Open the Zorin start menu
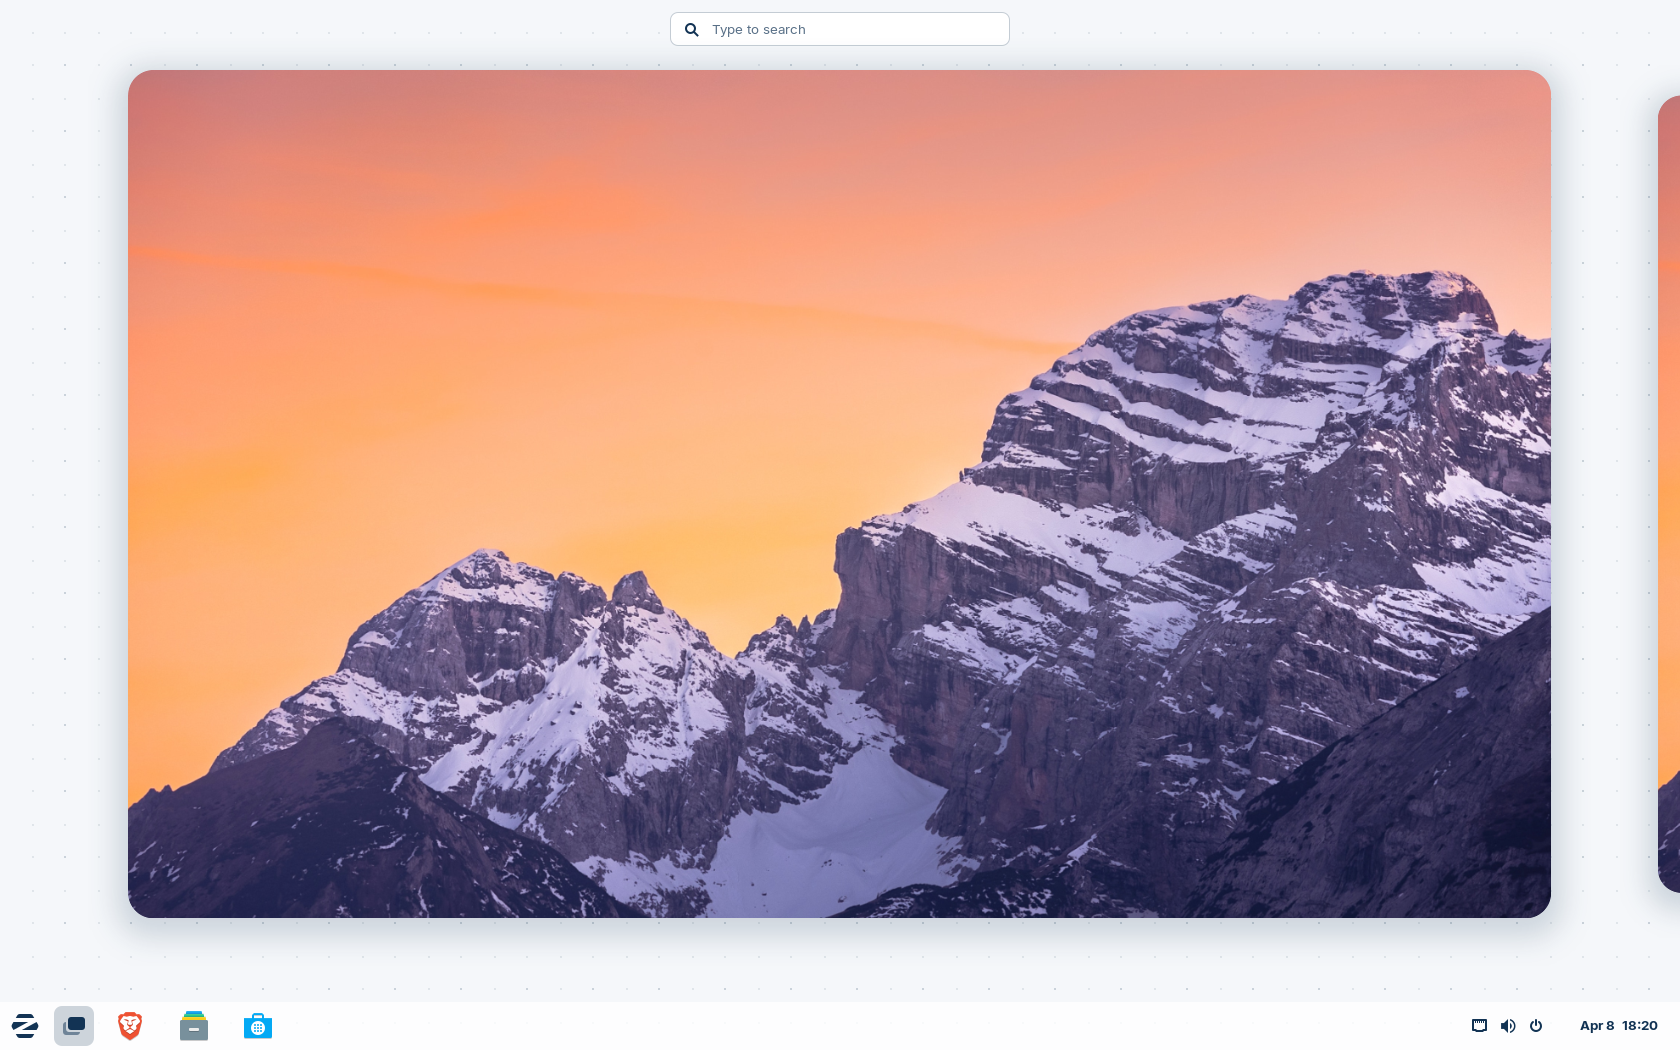The image size is (1680, 1050). (25, 1026)
